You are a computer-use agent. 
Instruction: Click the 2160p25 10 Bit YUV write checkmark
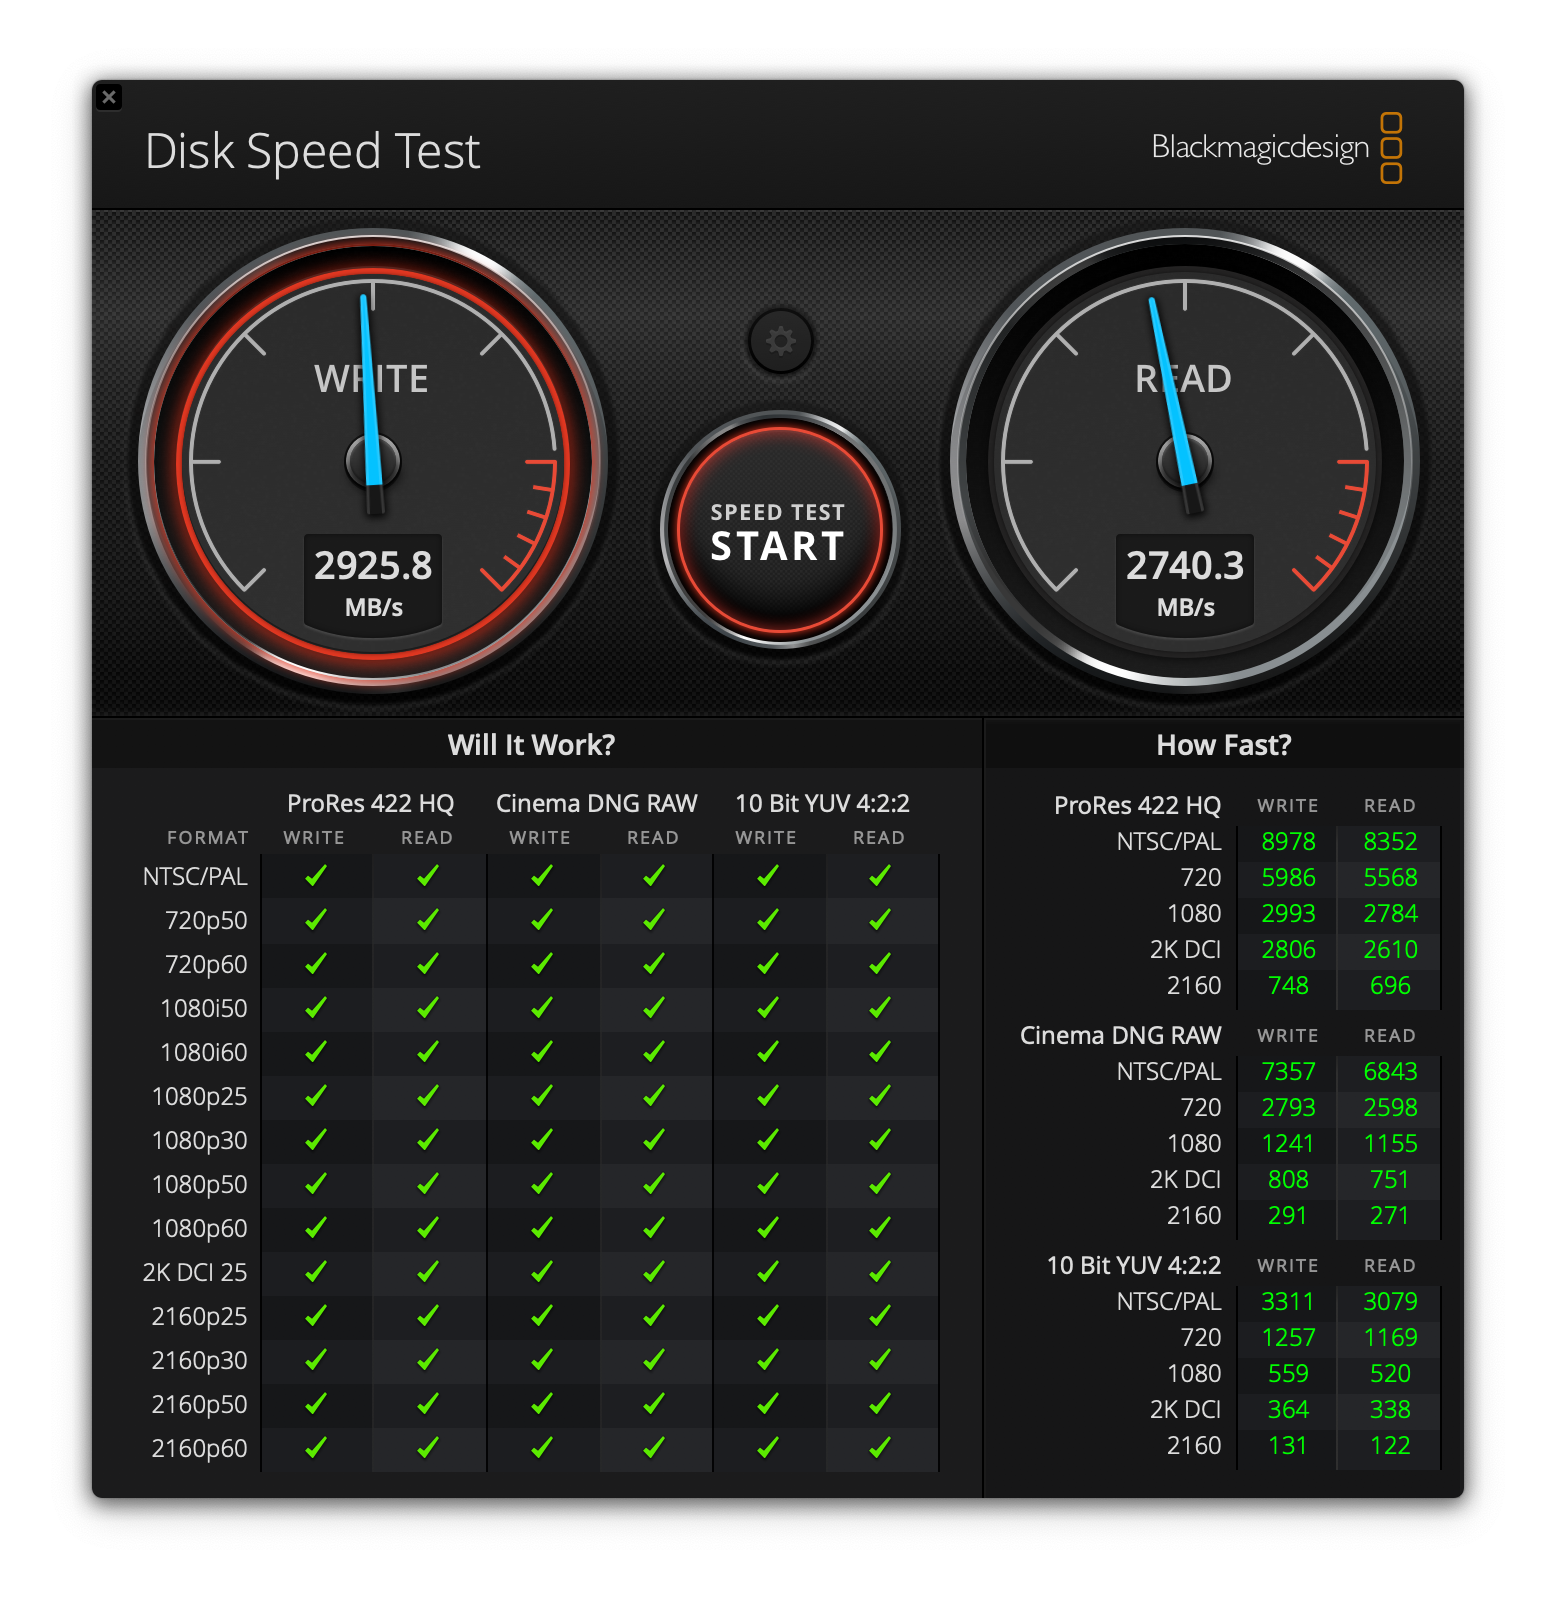[x=768, y=1316]
